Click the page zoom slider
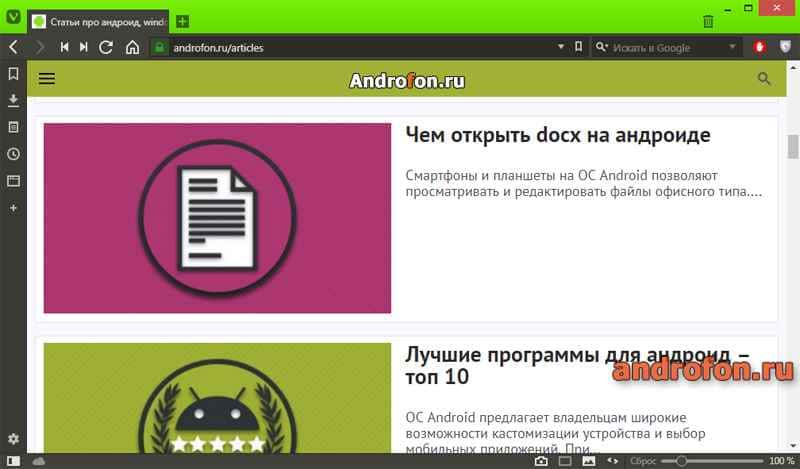The image size is (800, 469). 712,461
